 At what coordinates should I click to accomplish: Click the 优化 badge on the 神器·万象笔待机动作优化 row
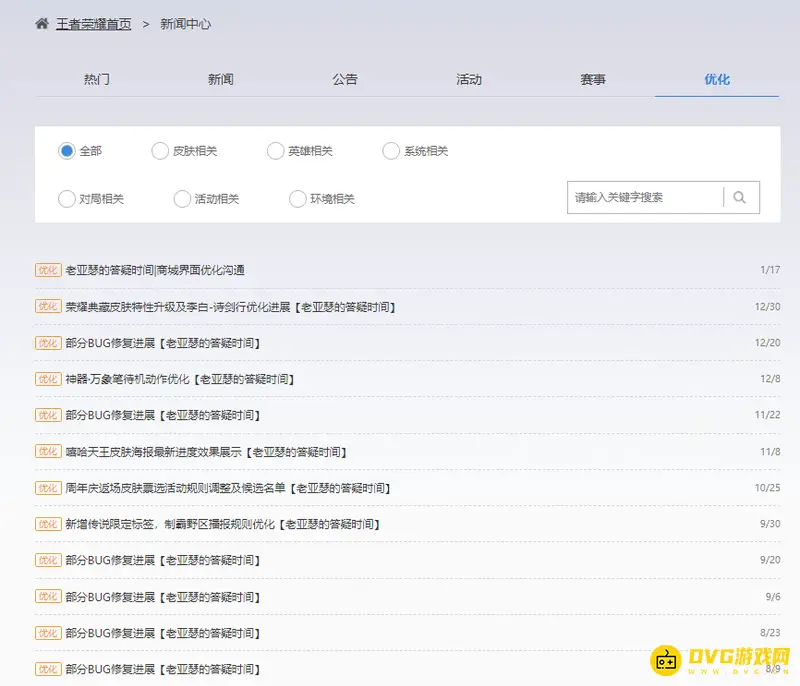point(46,379)
